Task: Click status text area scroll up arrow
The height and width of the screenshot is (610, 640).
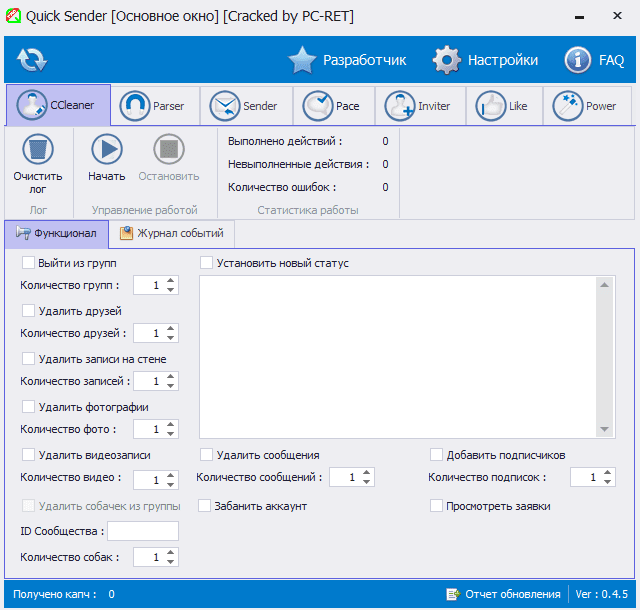Action: 605,285
